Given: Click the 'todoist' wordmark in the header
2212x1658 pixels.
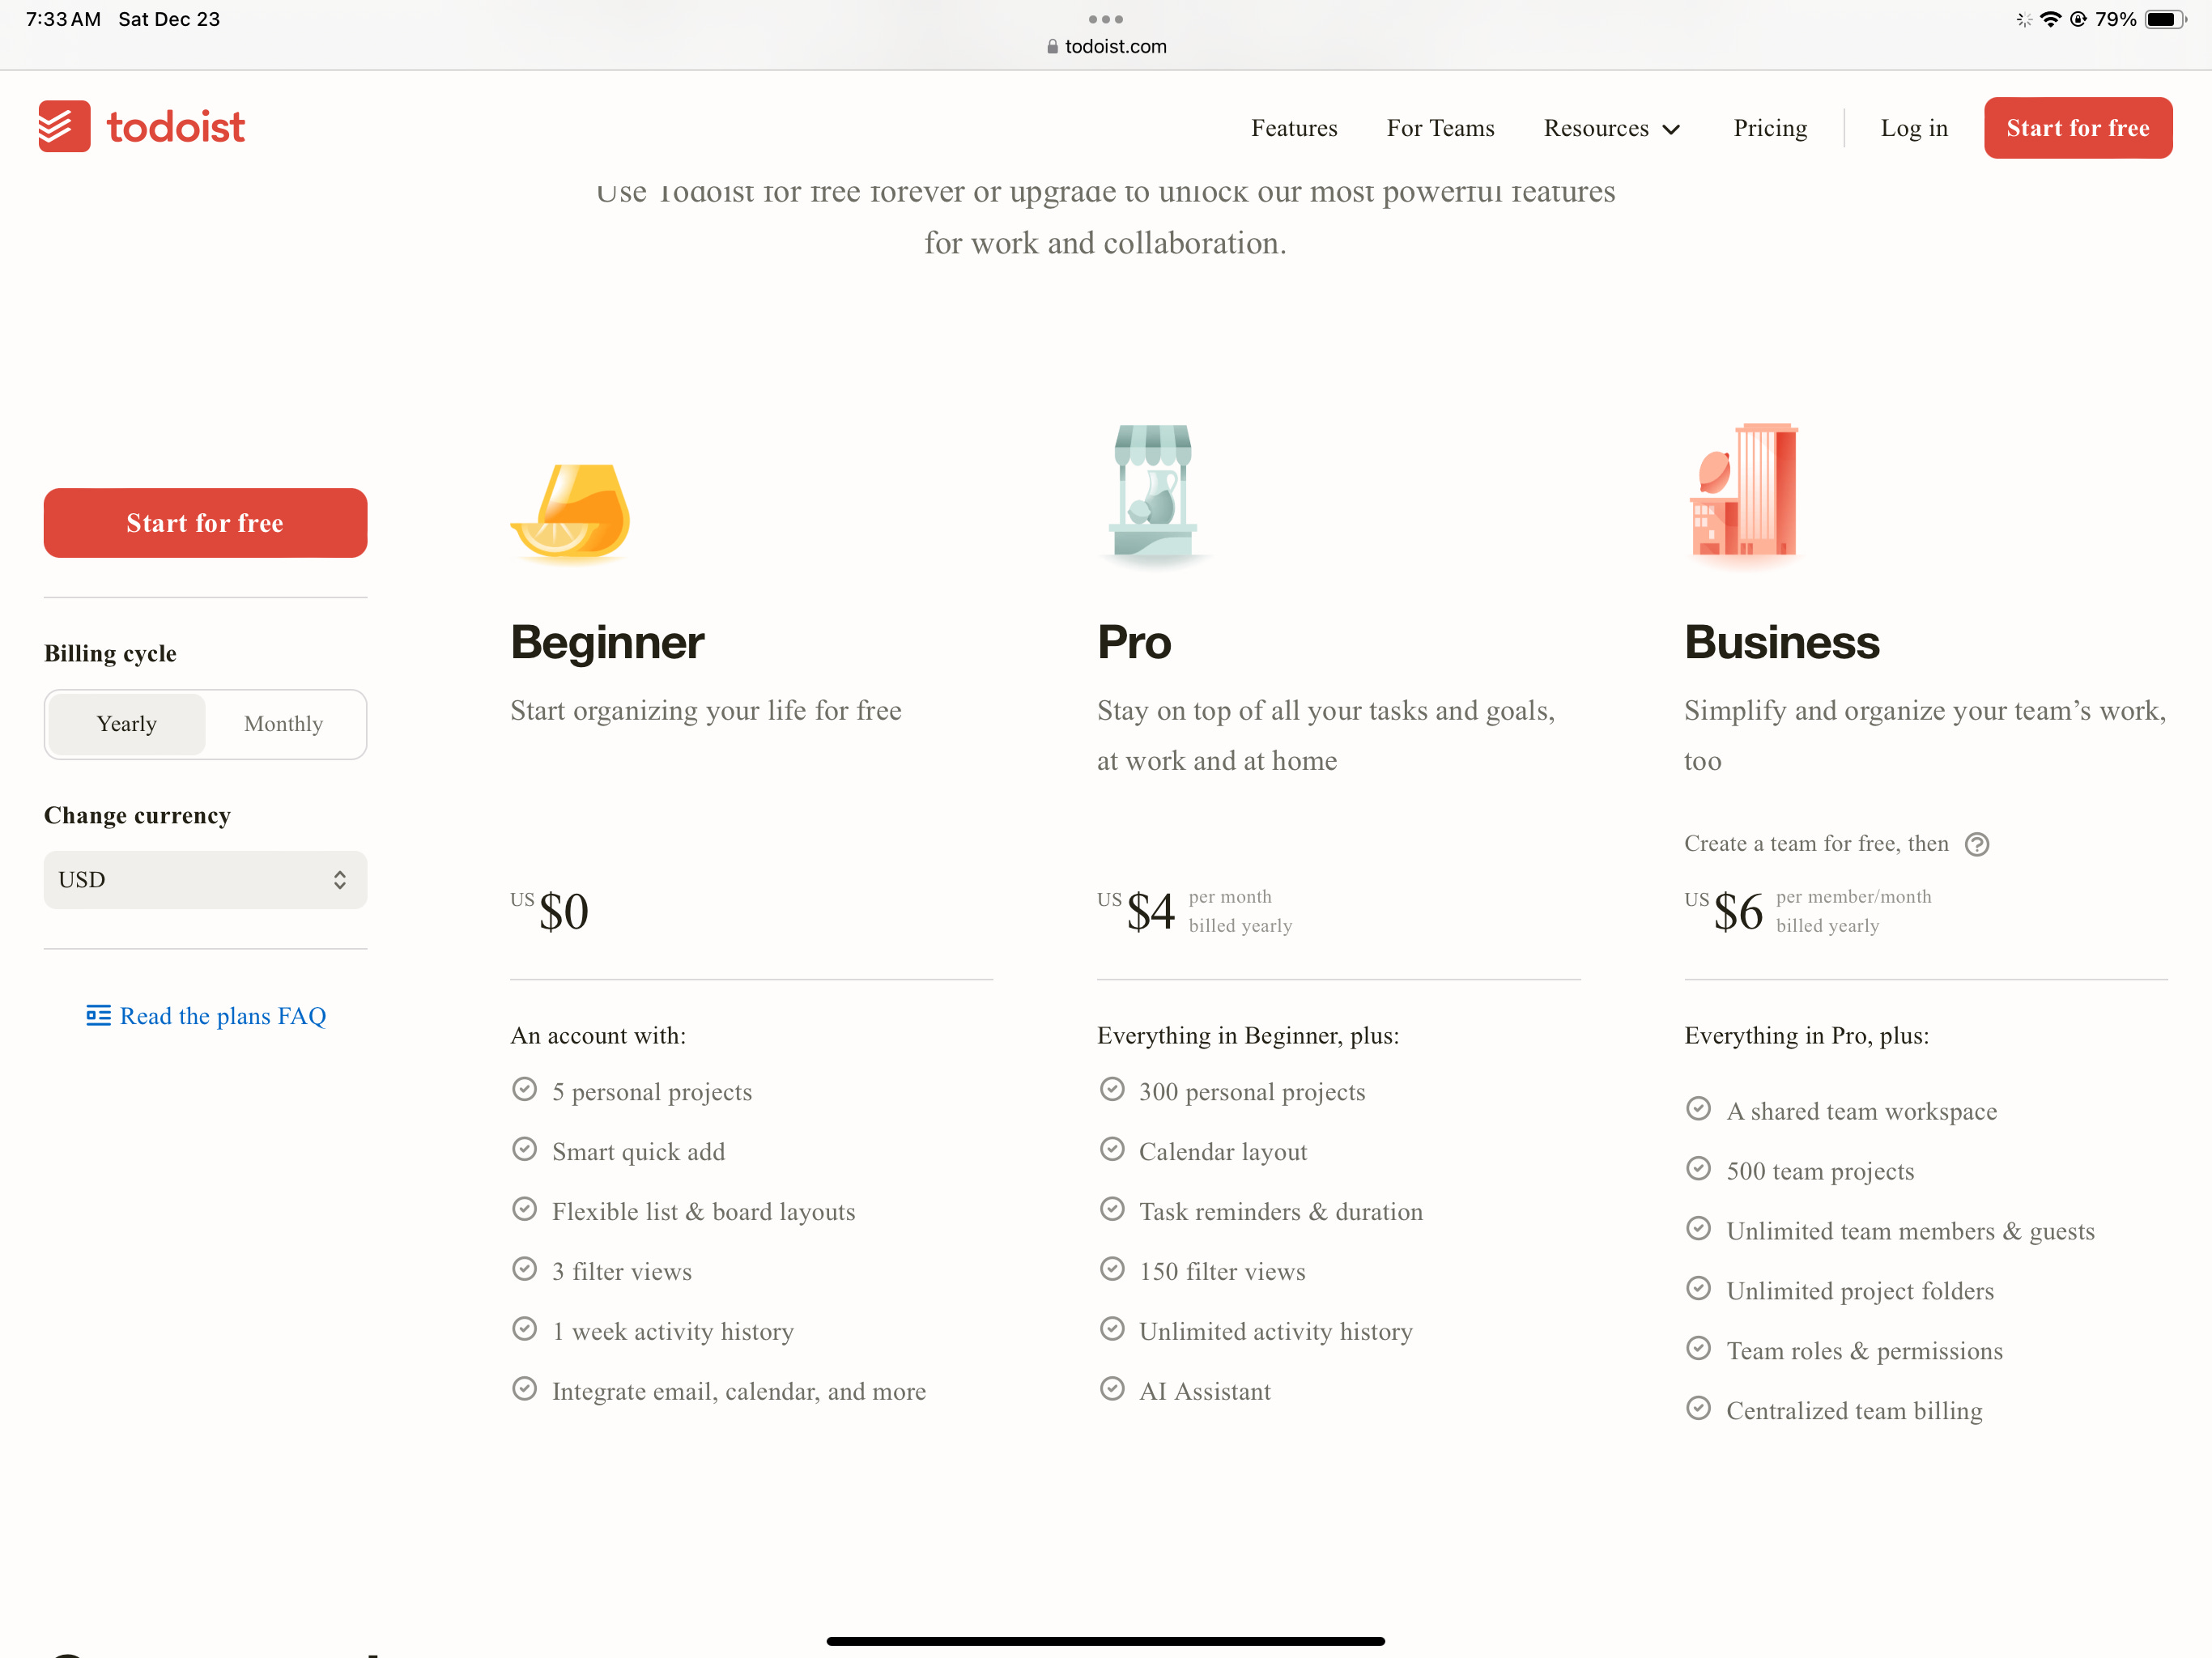Looking at the screenshot, I should (x=176, y=127).
